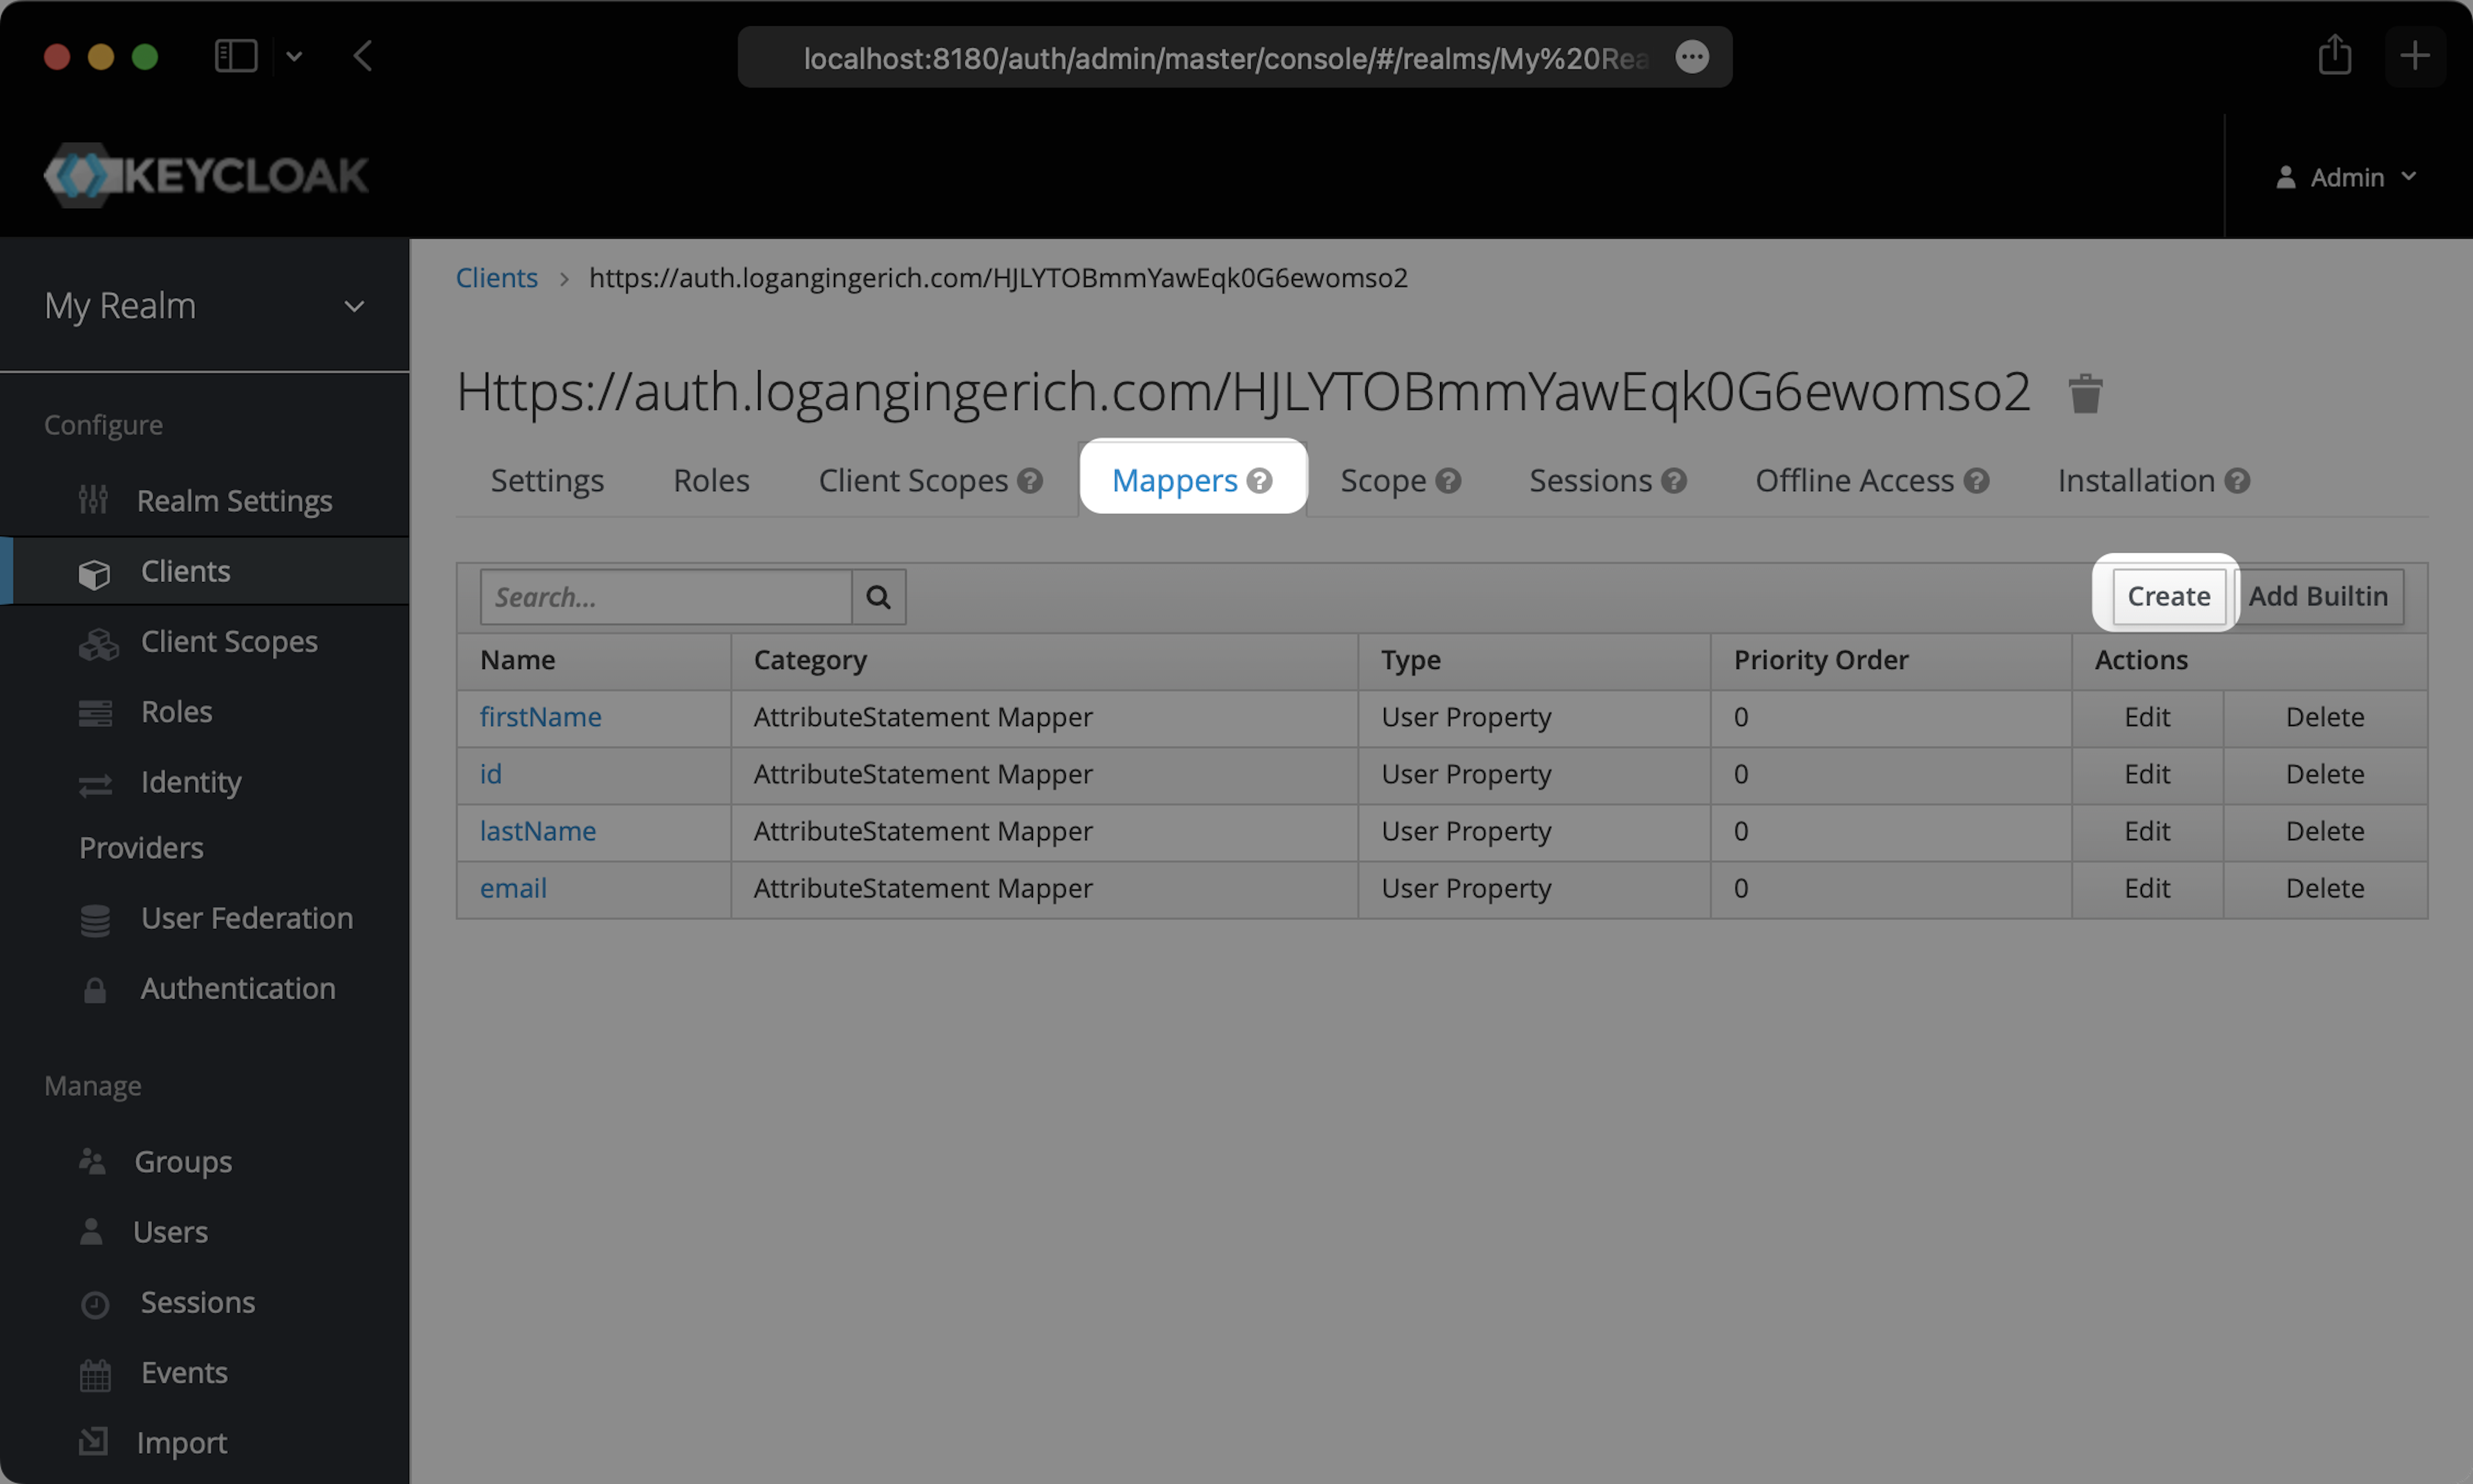This screenshot has width=2473, height=1484.
Task: Click help icon next to Mappers tab
Action: pyautogui.click(x=1260, y=481)
